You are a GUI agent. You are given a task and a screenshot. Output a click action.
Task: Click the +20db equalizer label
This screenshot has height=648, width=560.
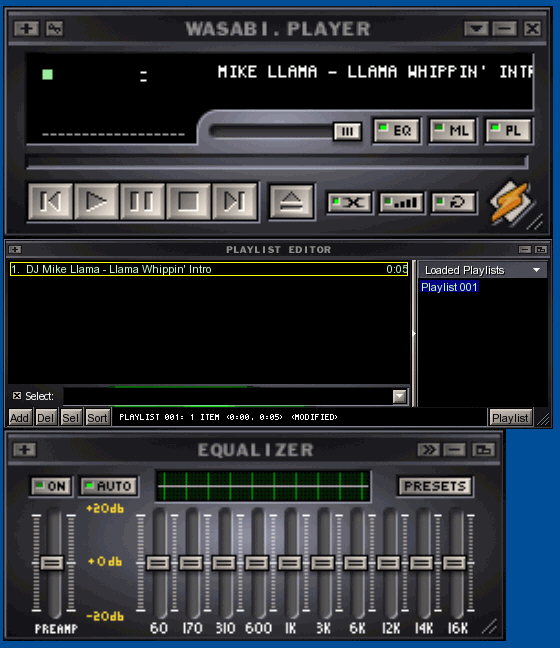tap(105, 508)
